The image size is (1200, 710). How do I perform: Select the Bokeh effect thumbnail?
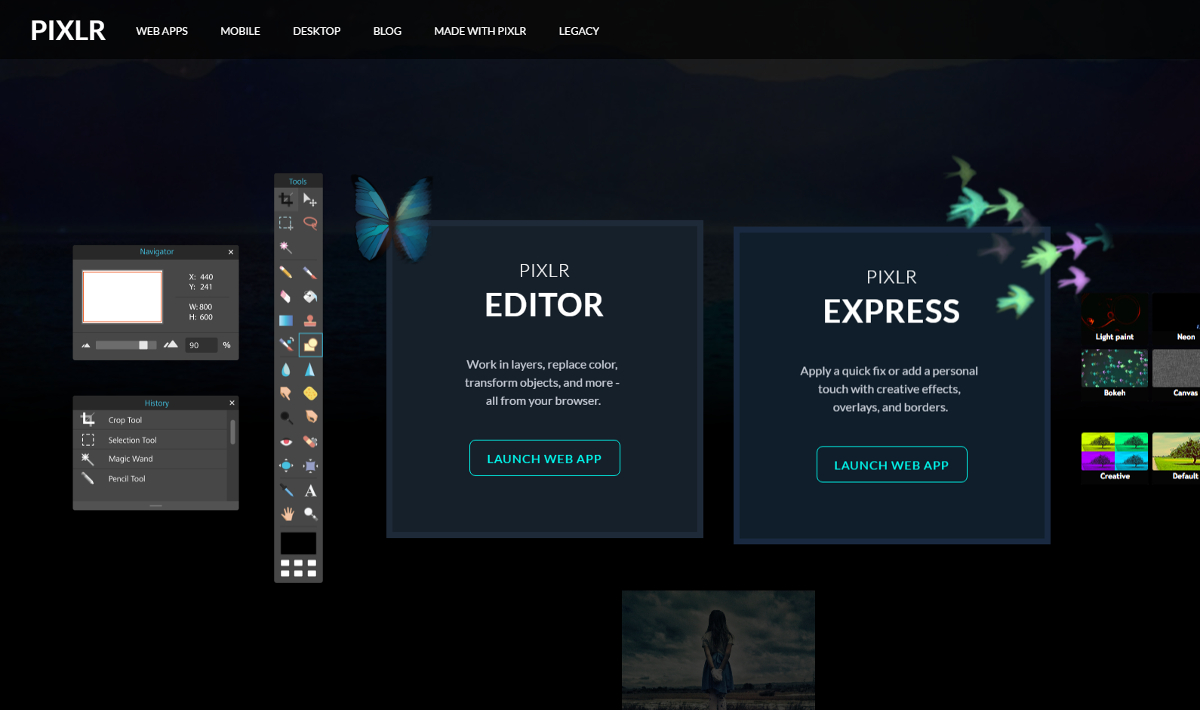1114,369
